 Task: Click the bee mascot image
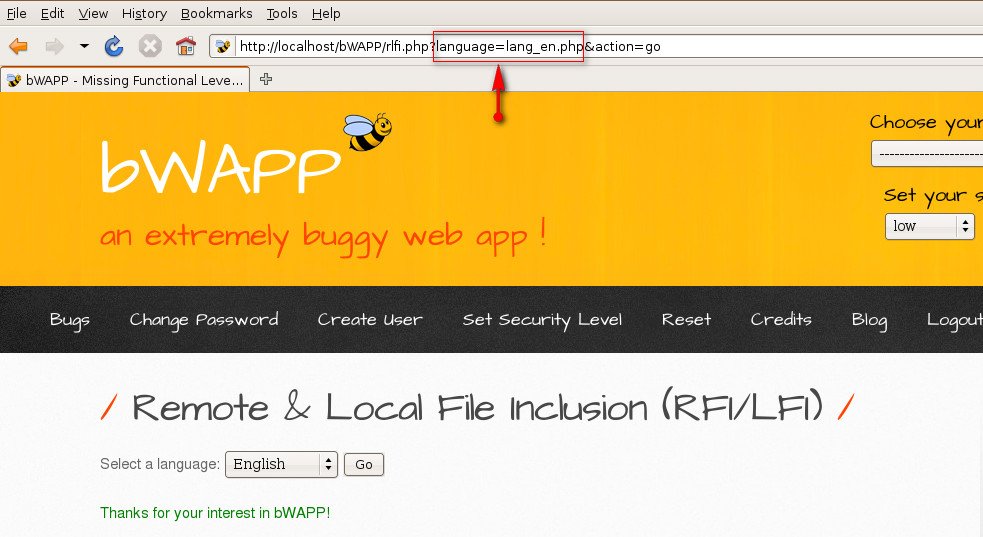click(367, 132)
